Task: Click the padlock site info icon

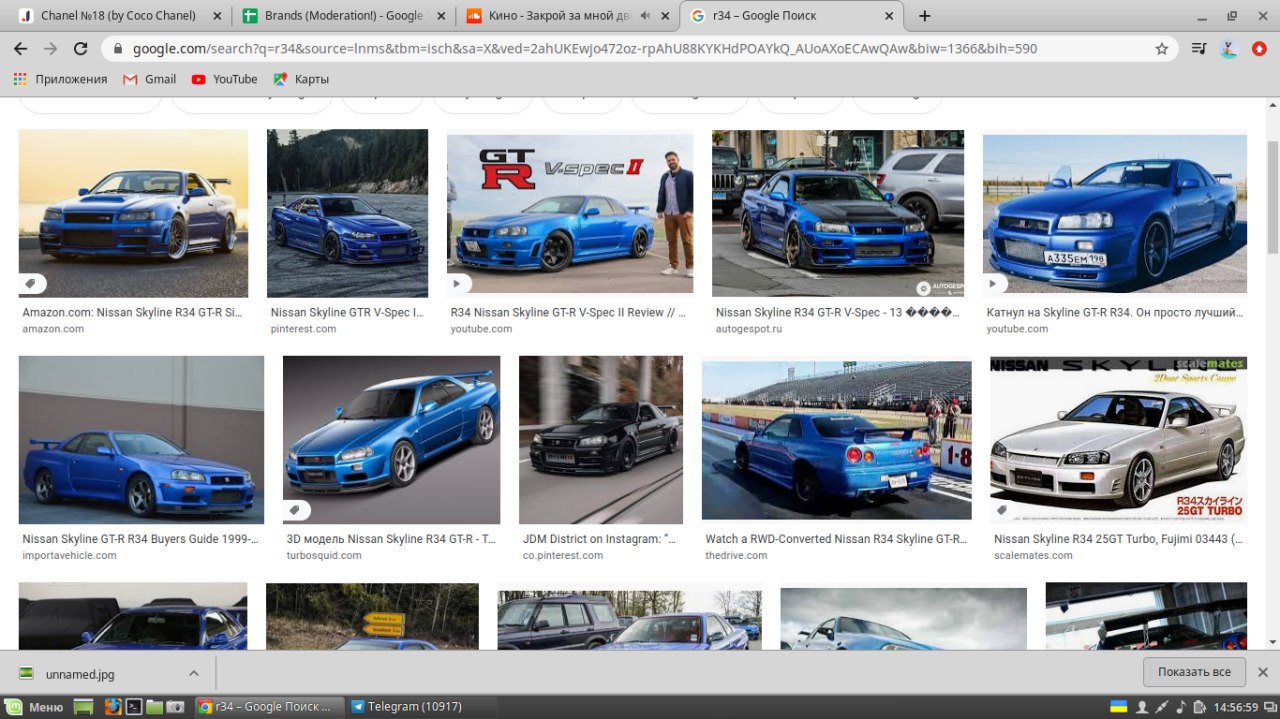Action: coord(118,48)
